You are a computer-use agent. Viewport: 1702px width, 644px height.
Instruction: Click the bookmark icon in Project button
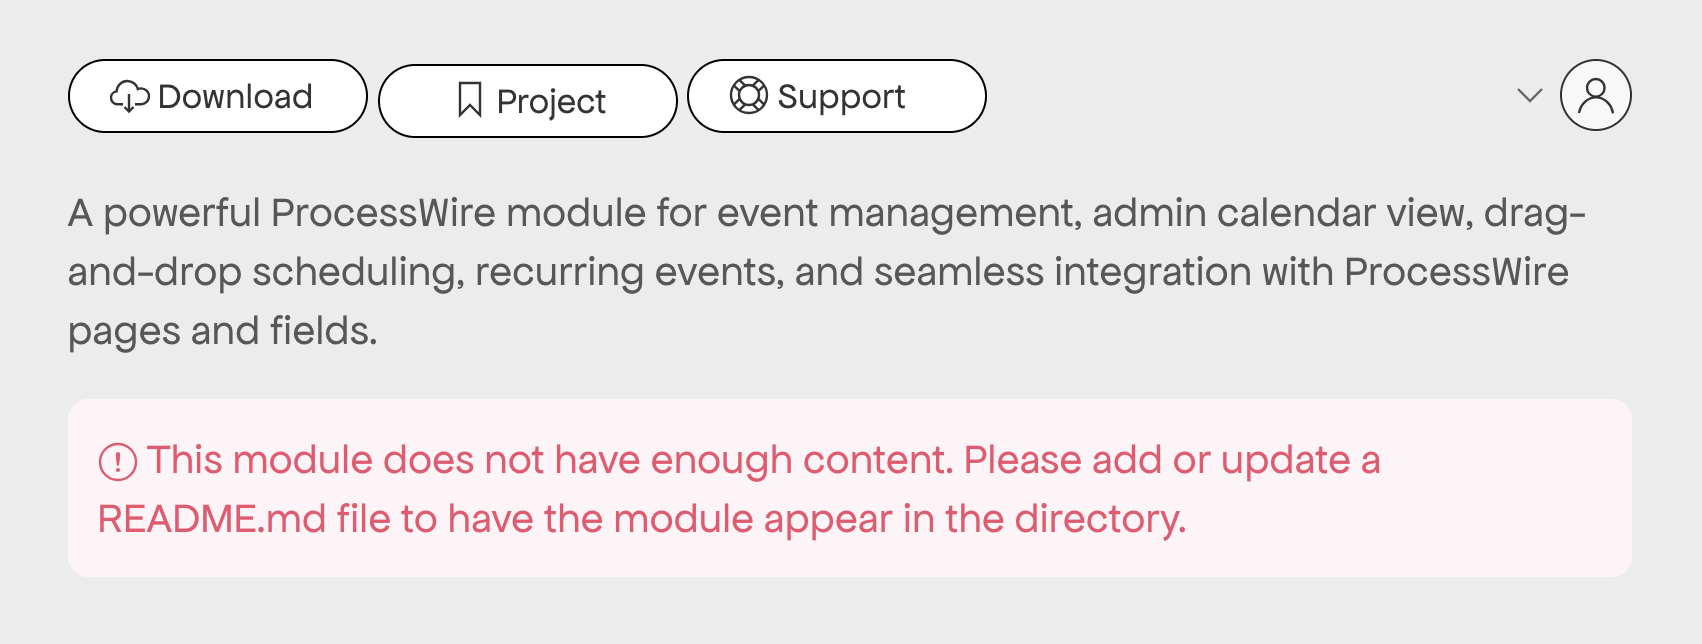[469, 100]
